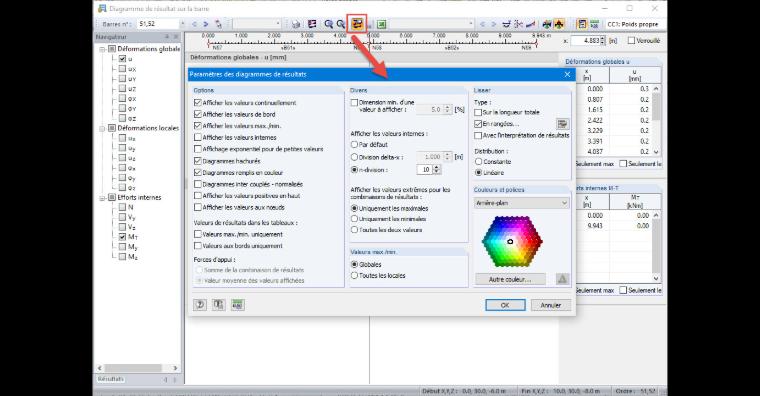Check uX under Déformations globales

coord(122,69)
